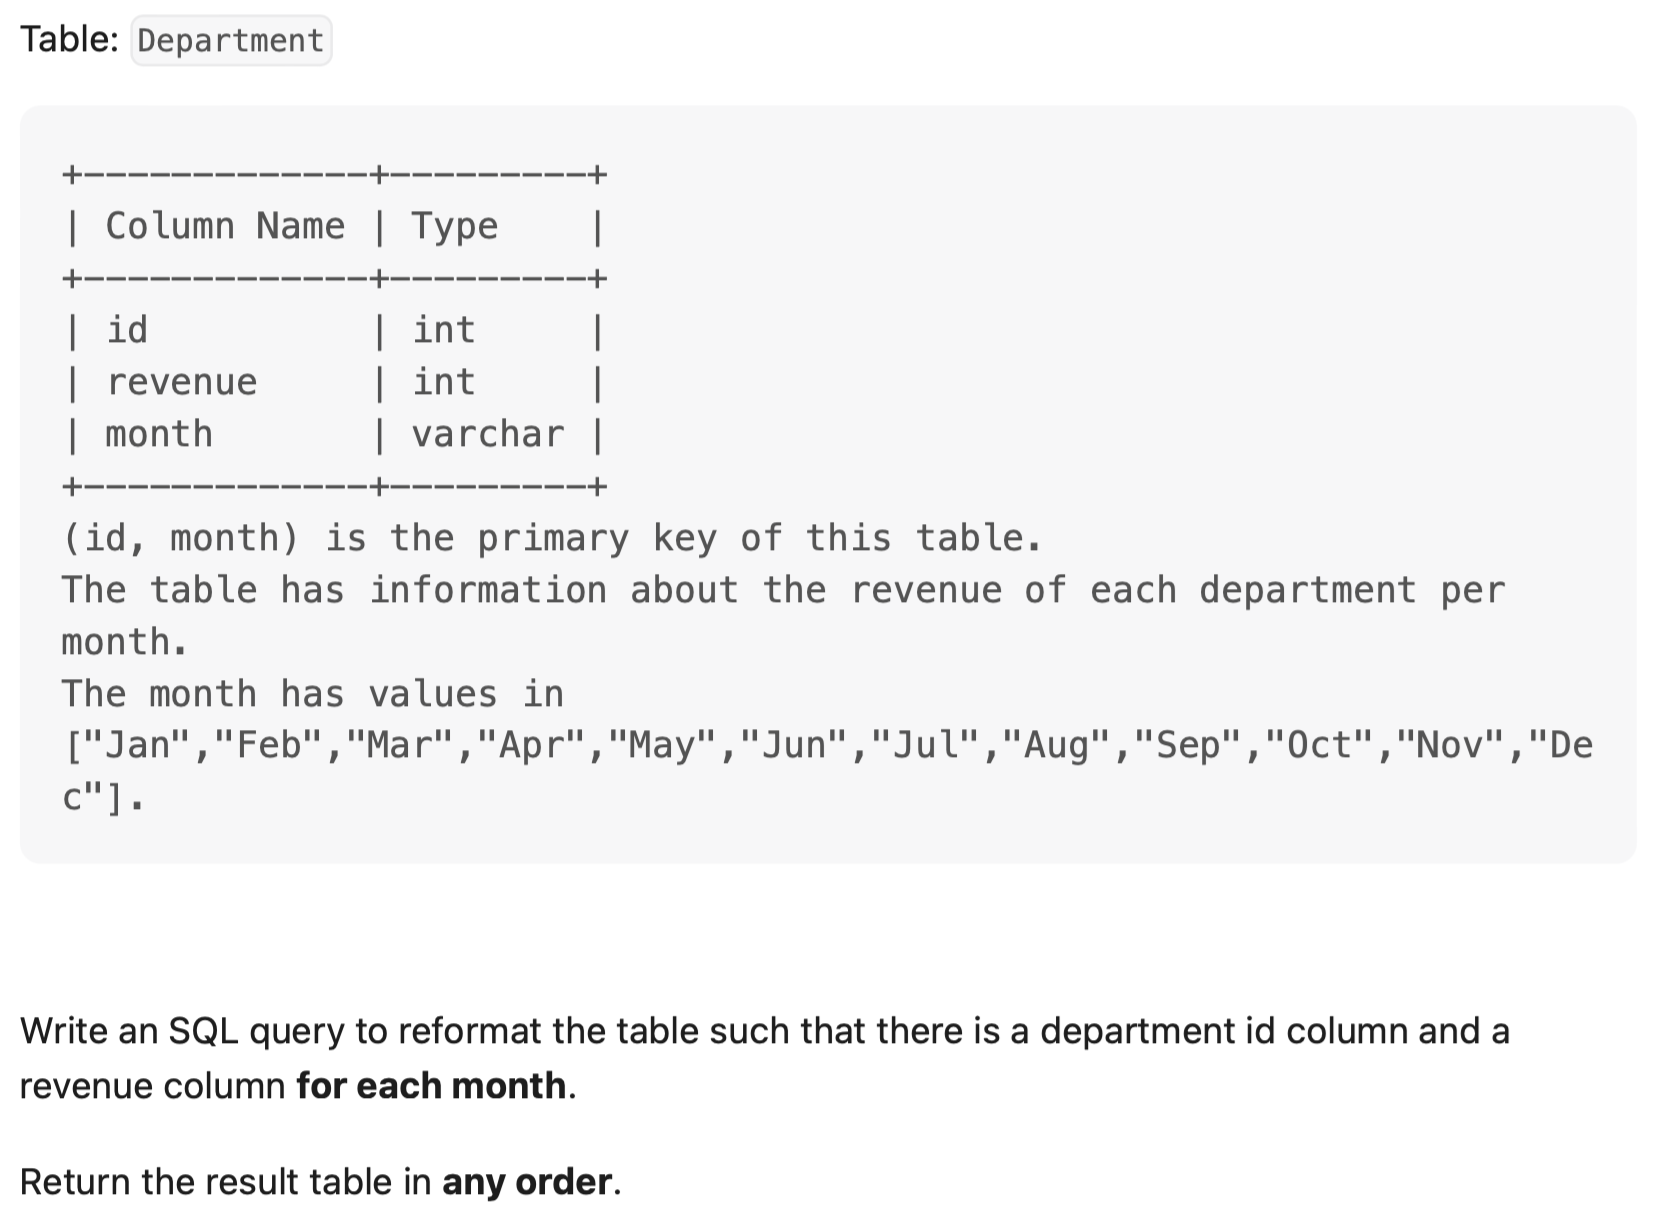Click the "Sep" month value
The width and height of the screenshot is (1660, 1212).
click(x=1188, y=745)
